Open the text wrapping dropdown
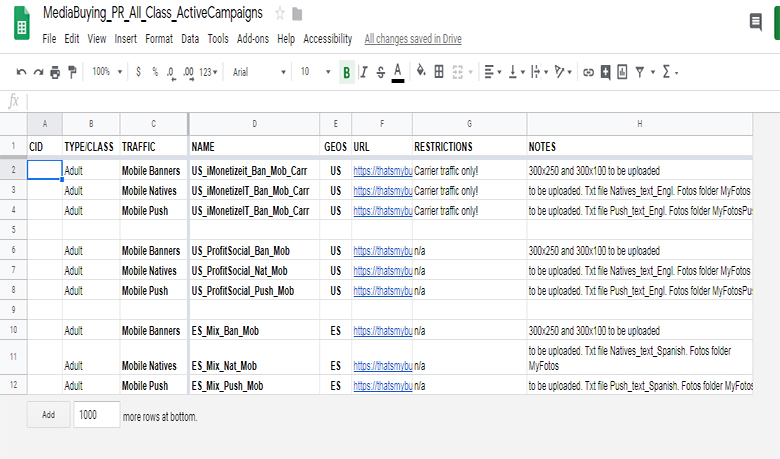Screen dimensions: 780x459 coord(539,72)
